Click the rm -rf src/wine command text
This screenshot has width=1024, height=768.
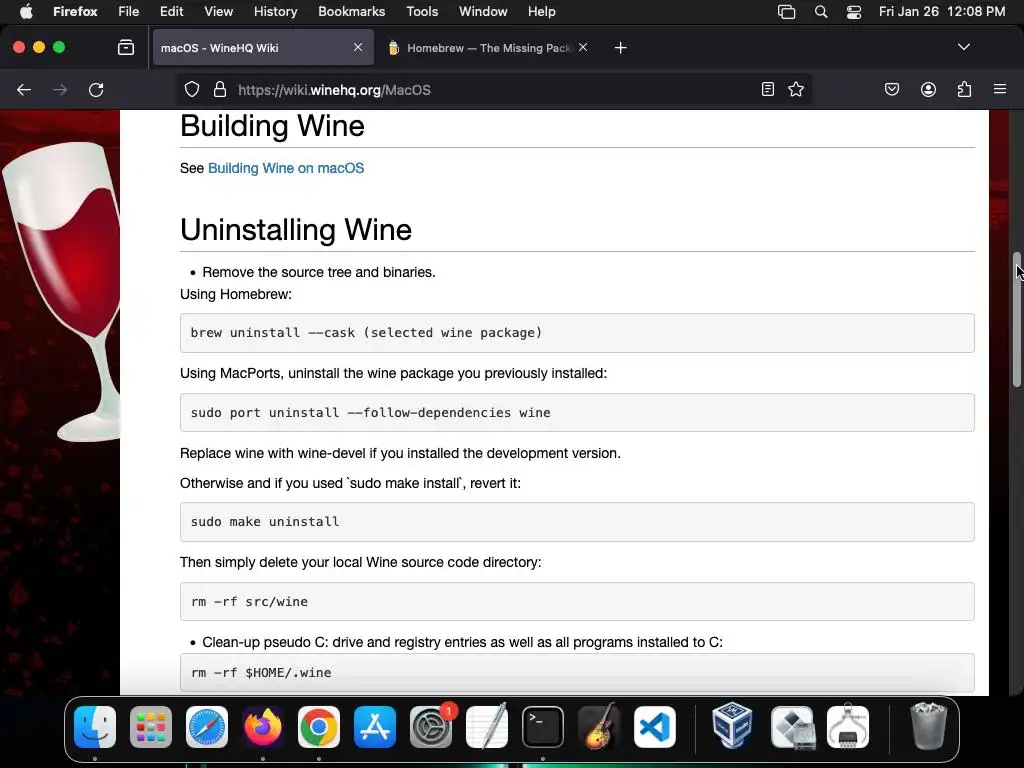click(x=249, y=601)
